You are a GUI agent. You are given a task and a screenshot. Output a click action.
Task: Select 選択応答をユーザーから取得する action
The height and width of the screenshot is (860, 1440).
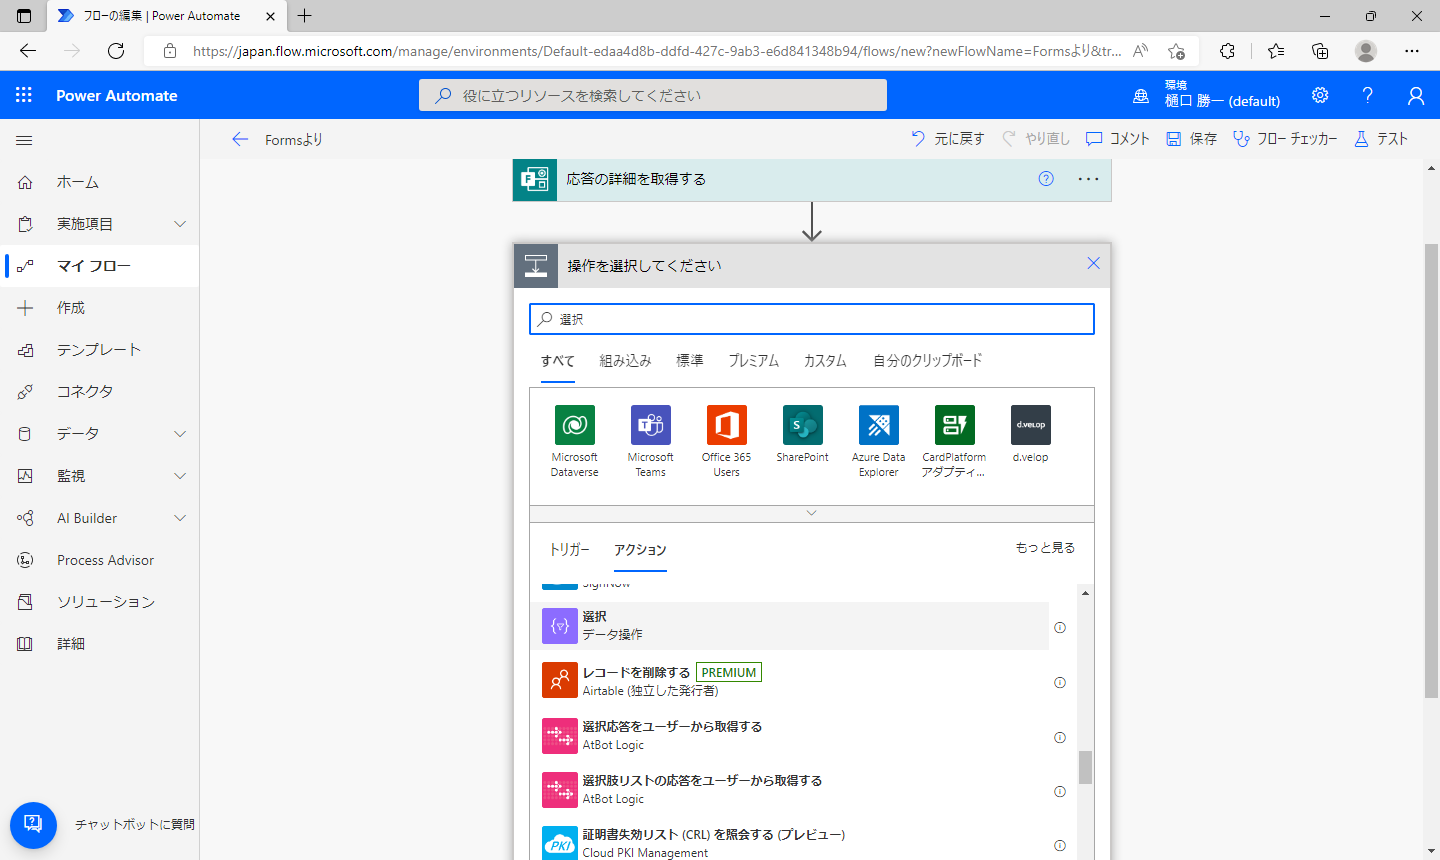pos(790,735)
